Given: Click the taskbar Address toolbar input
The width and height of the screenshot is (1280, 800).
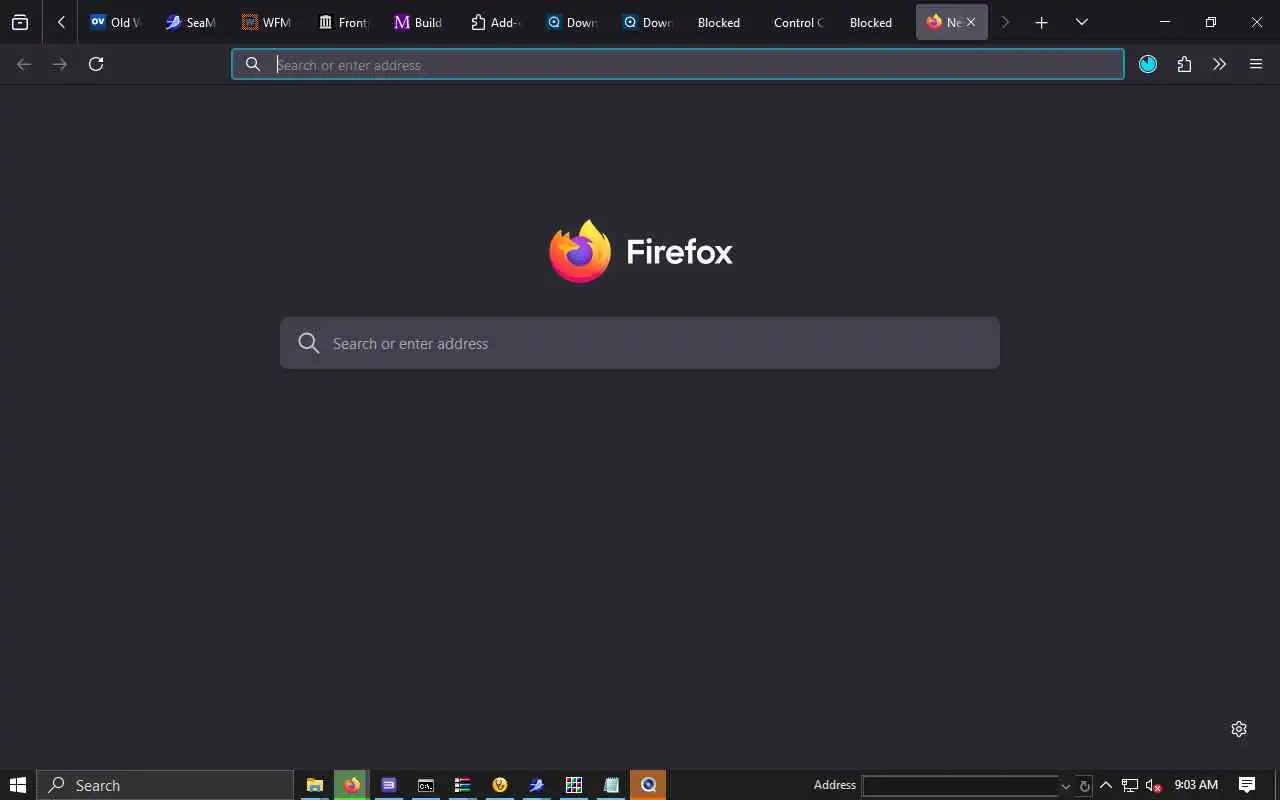Looking at the screenshot, I should (960, 786).
